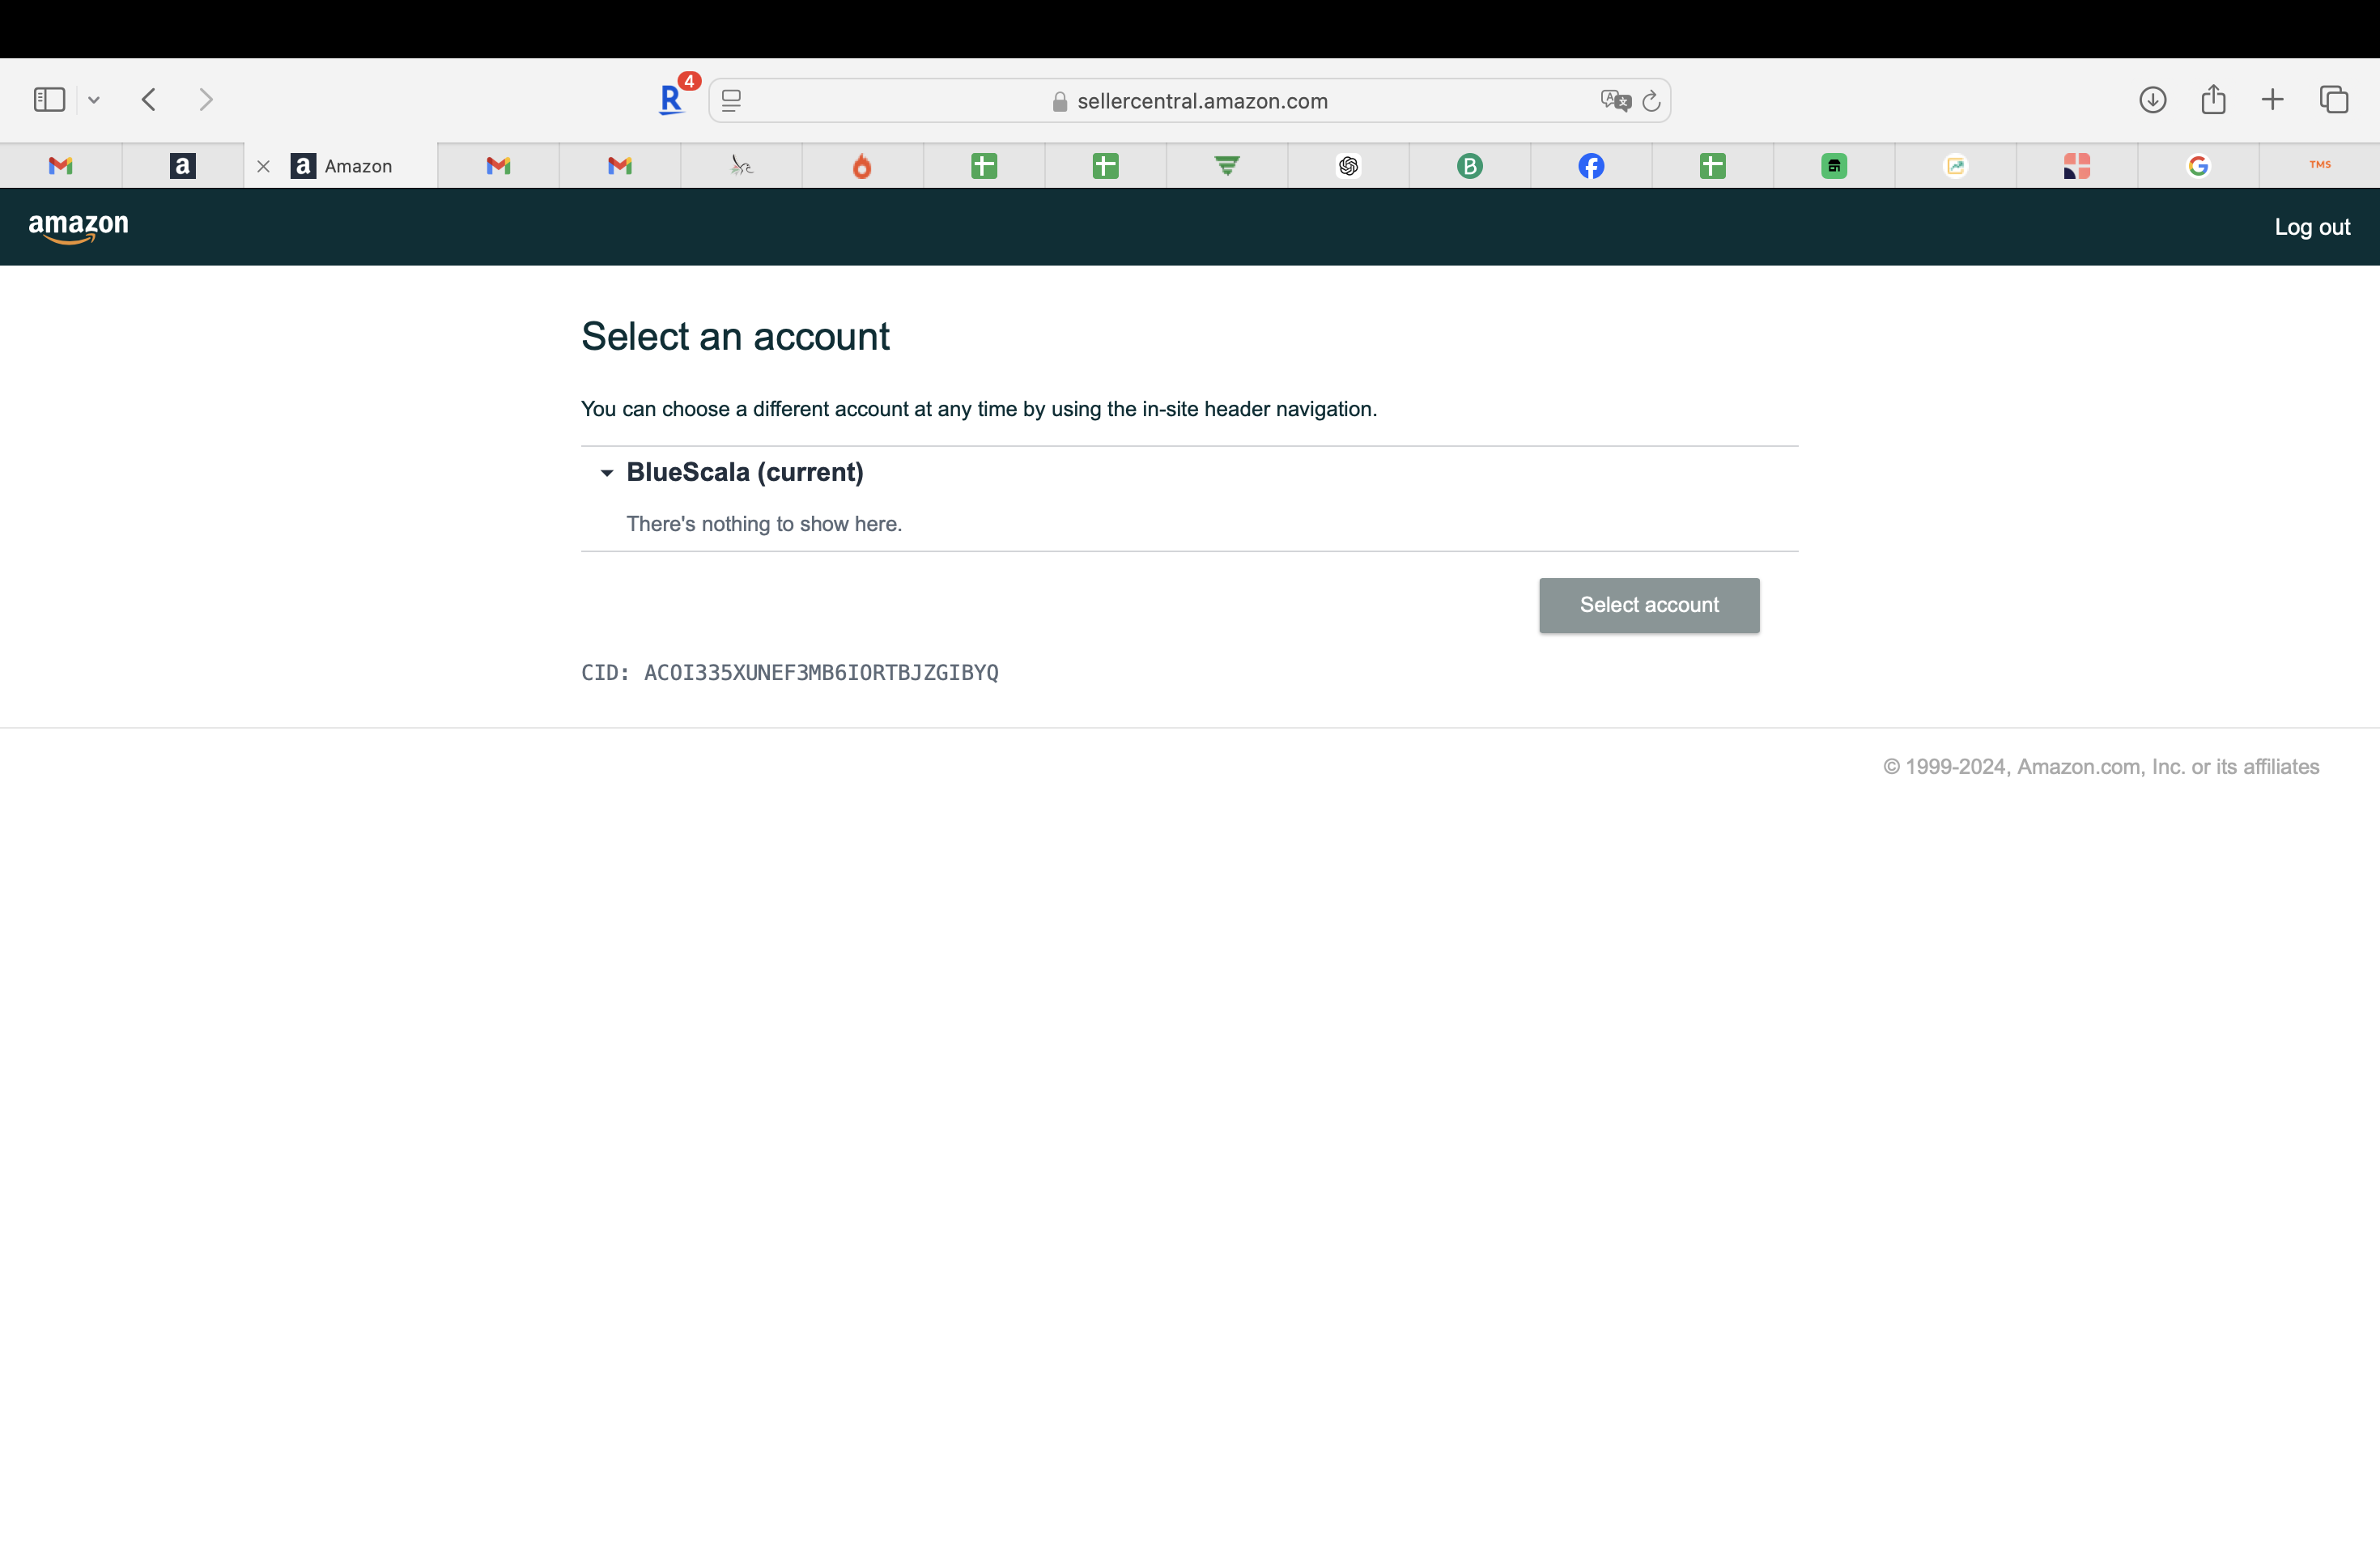Switch to the orange flame icon tab

862,166
